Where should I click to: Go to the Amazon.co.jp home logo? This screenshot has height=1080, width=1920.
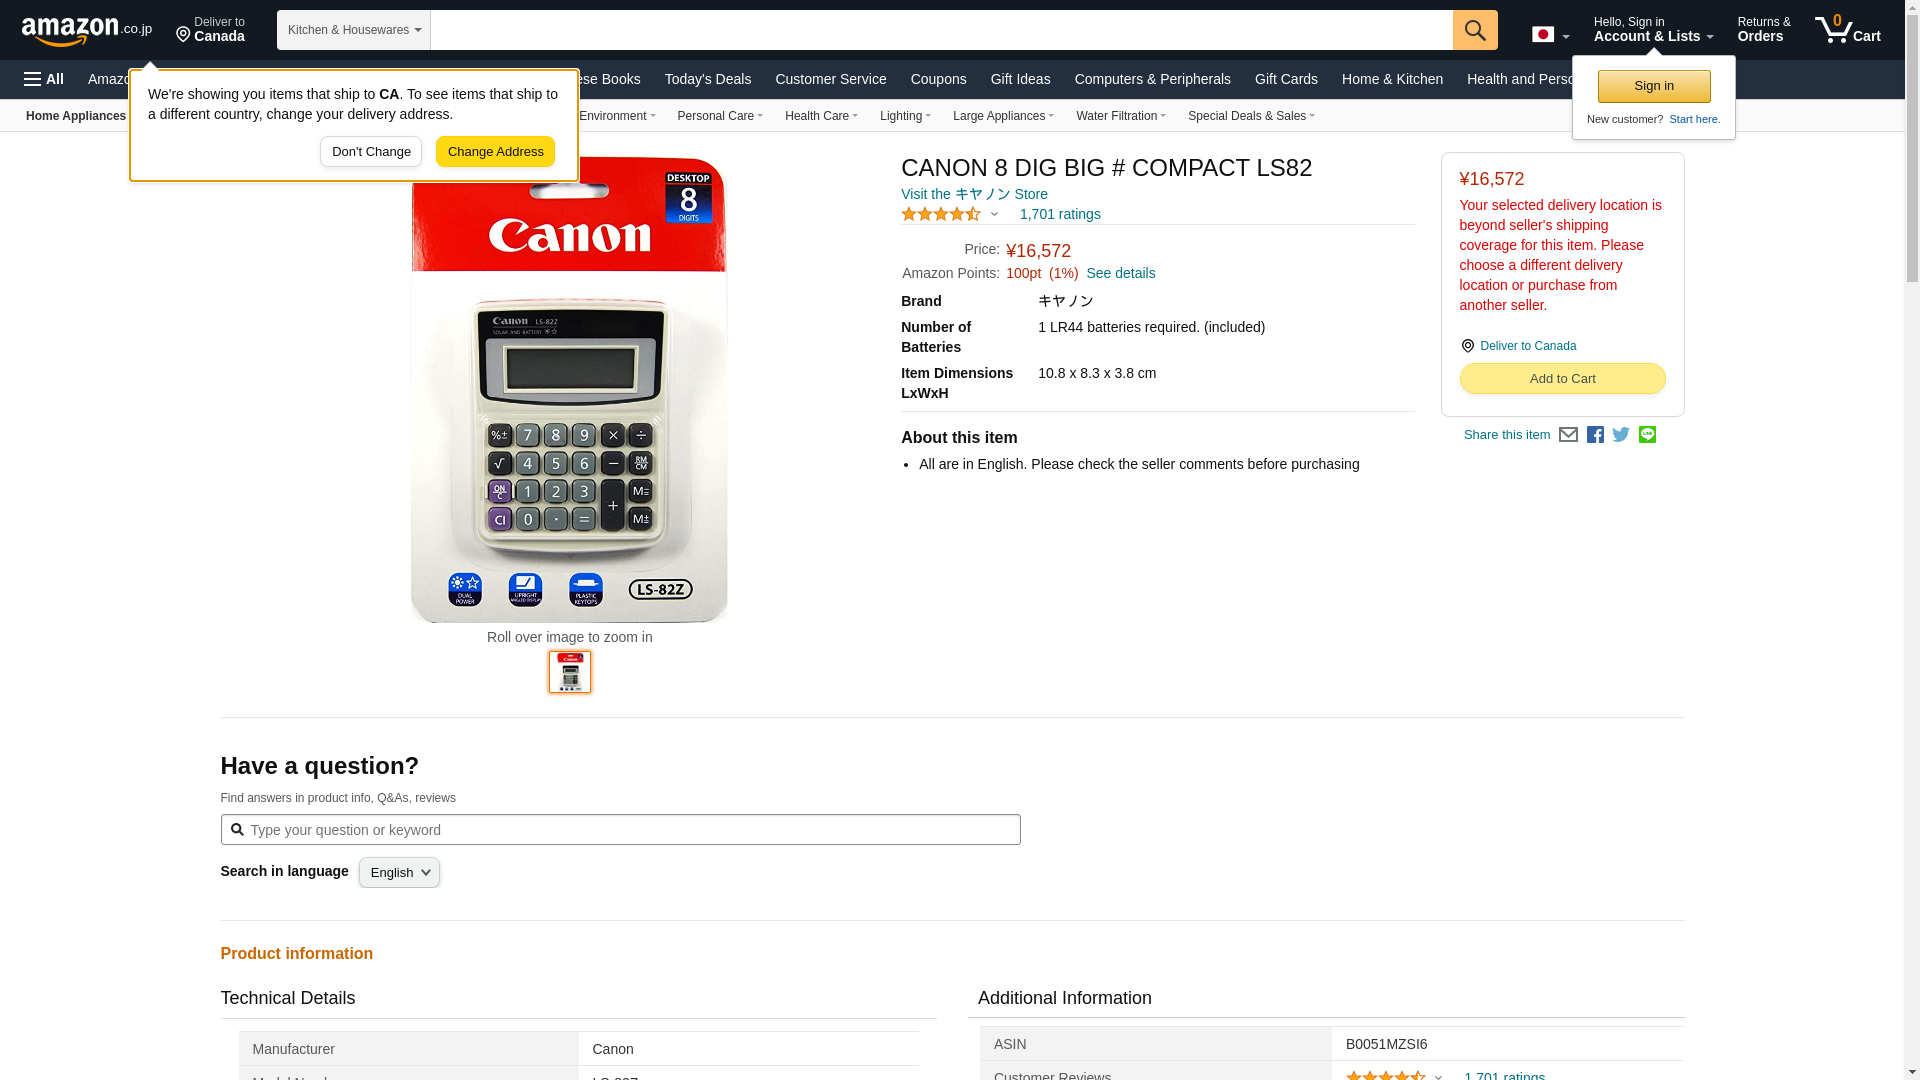[x=87, y=30]
